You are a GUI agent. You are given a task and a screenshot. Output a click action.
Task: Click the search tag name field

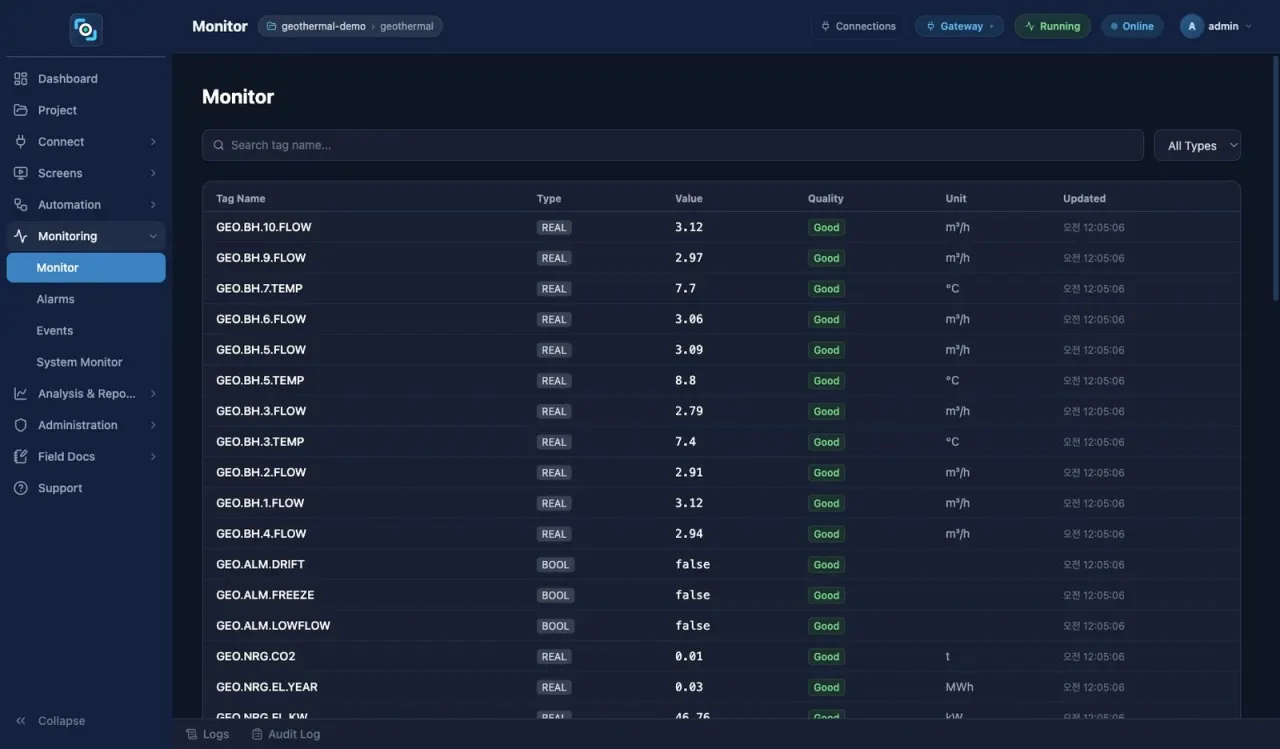(x=673, y=145)
